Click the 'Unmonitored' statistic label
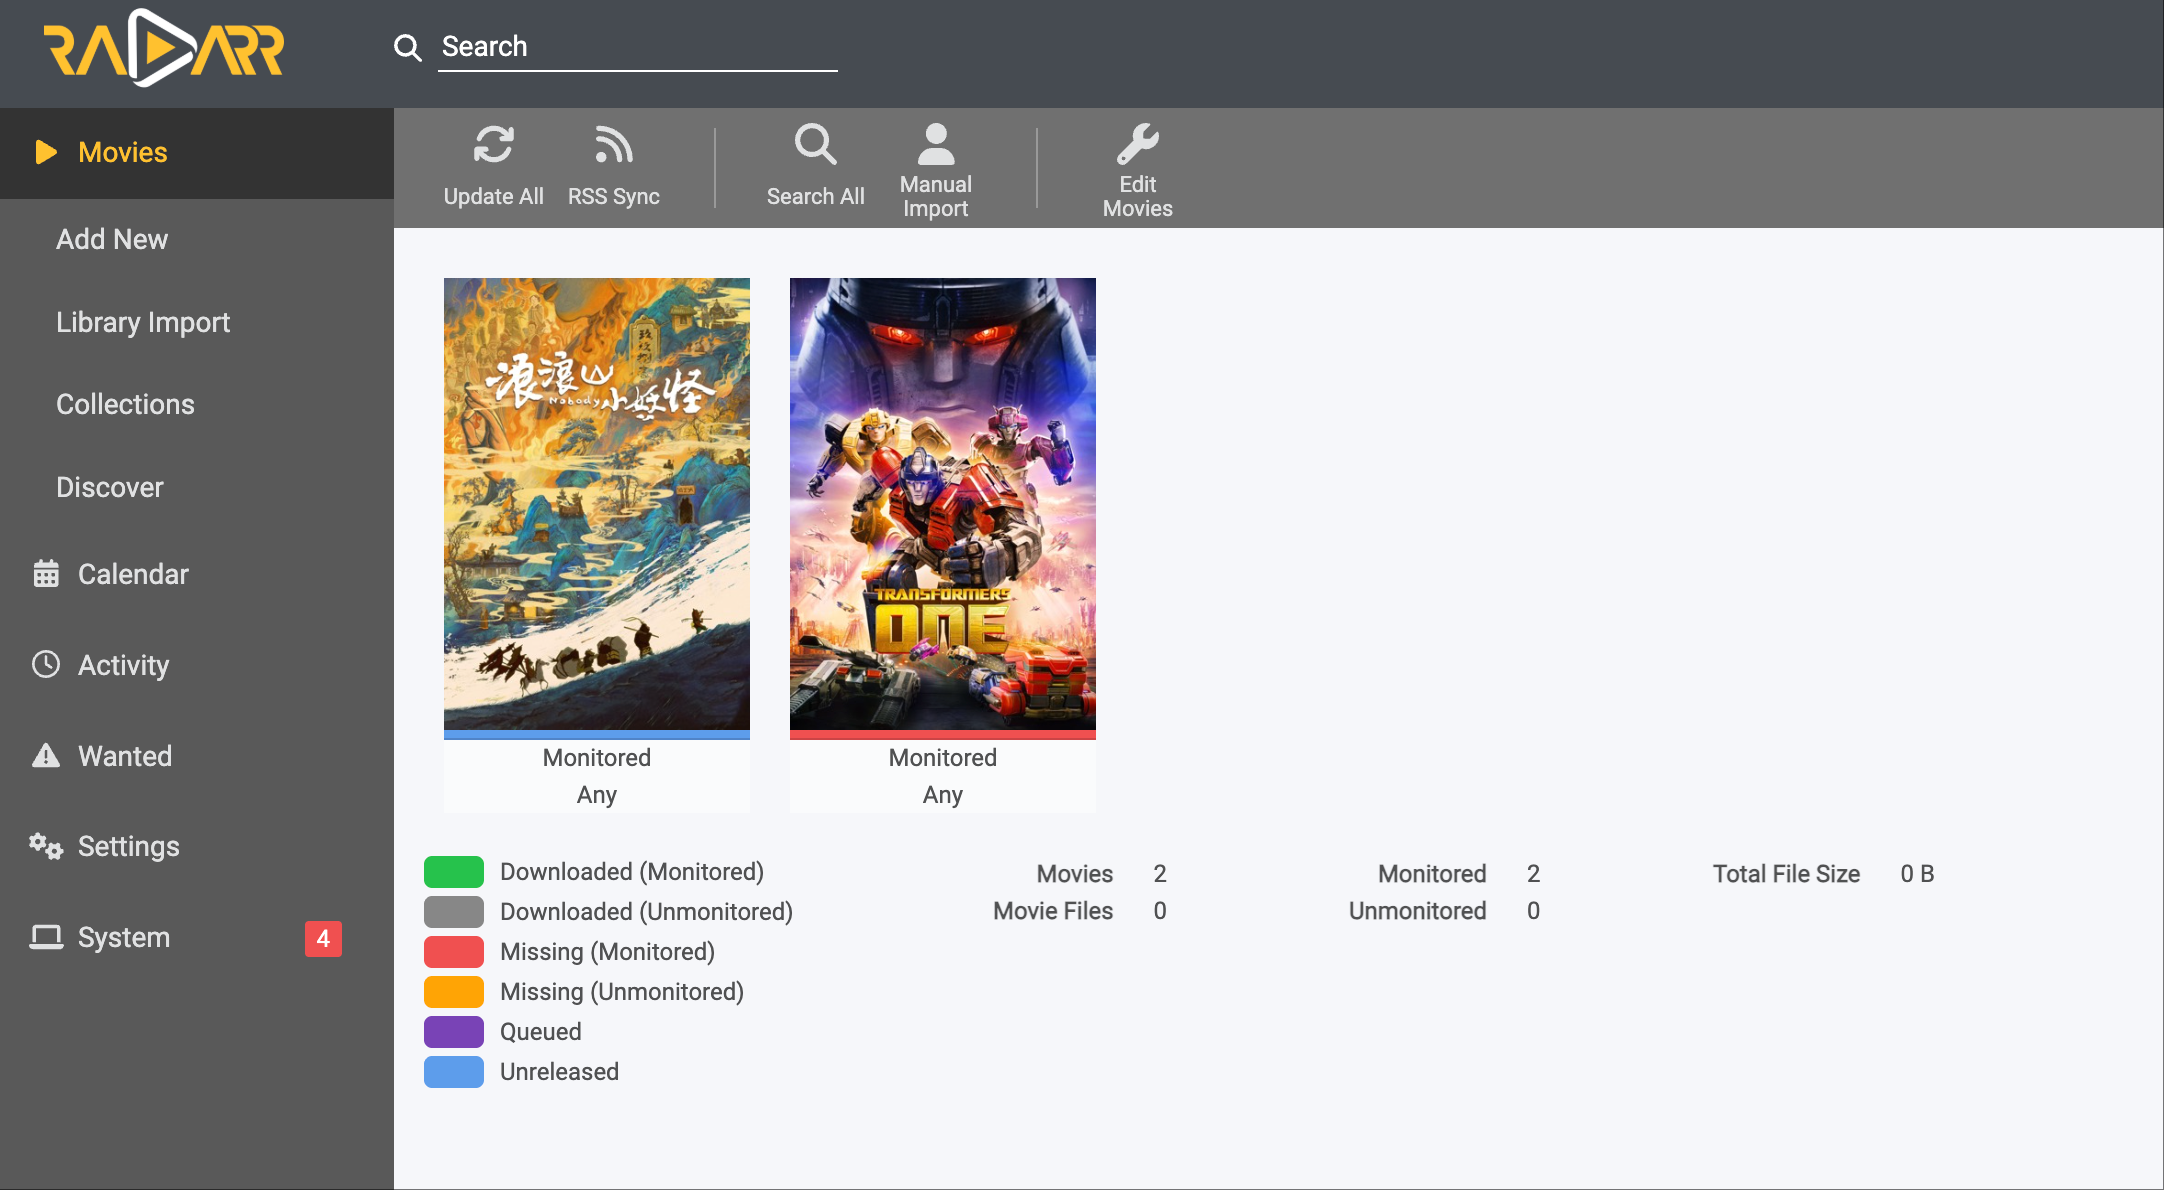The image size is (2164, 1190). click(x=1417, y=911)
